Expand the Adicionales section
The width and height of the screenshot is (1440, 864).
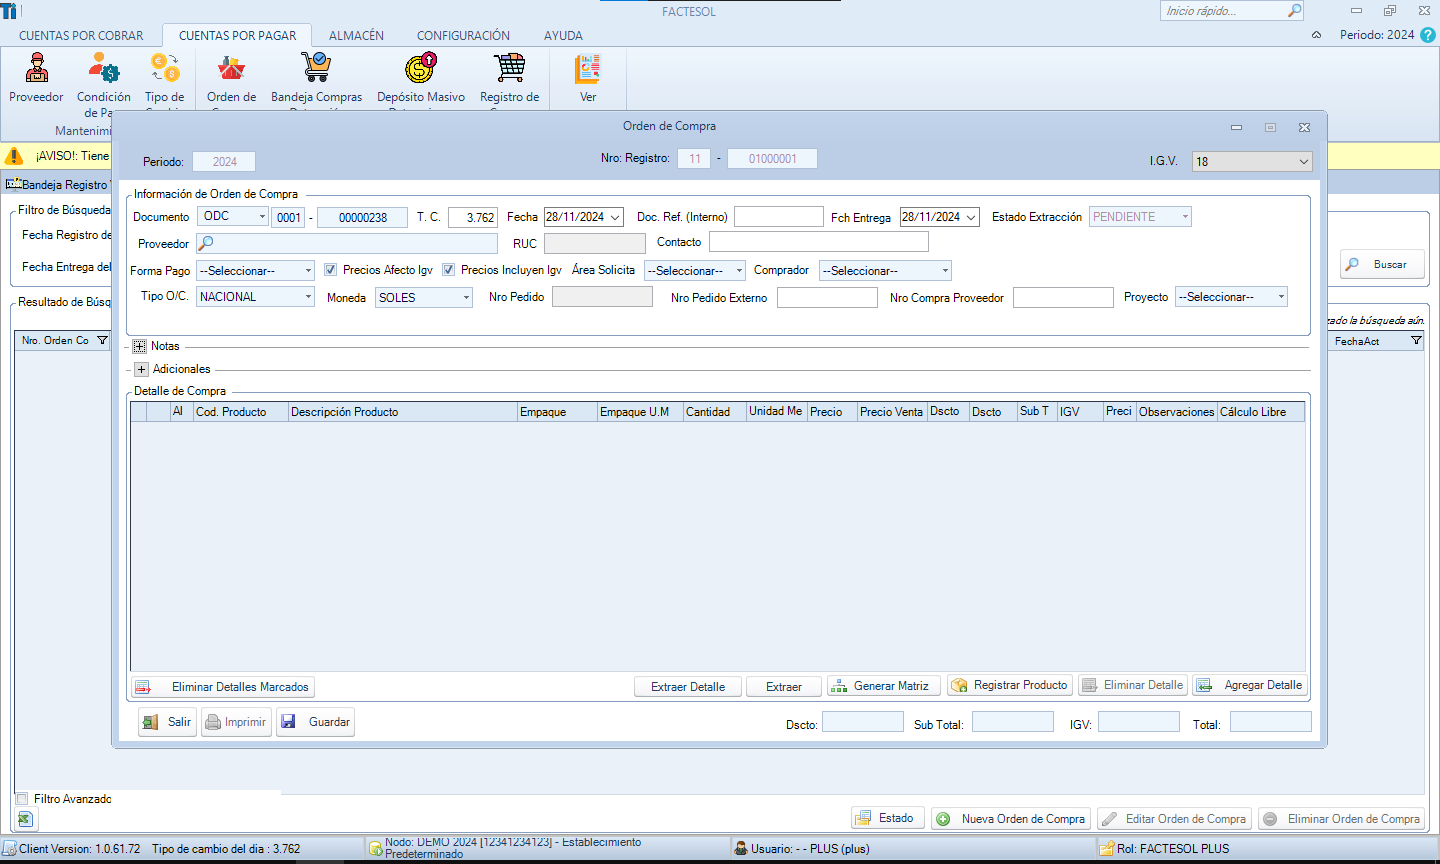[141, 370]
